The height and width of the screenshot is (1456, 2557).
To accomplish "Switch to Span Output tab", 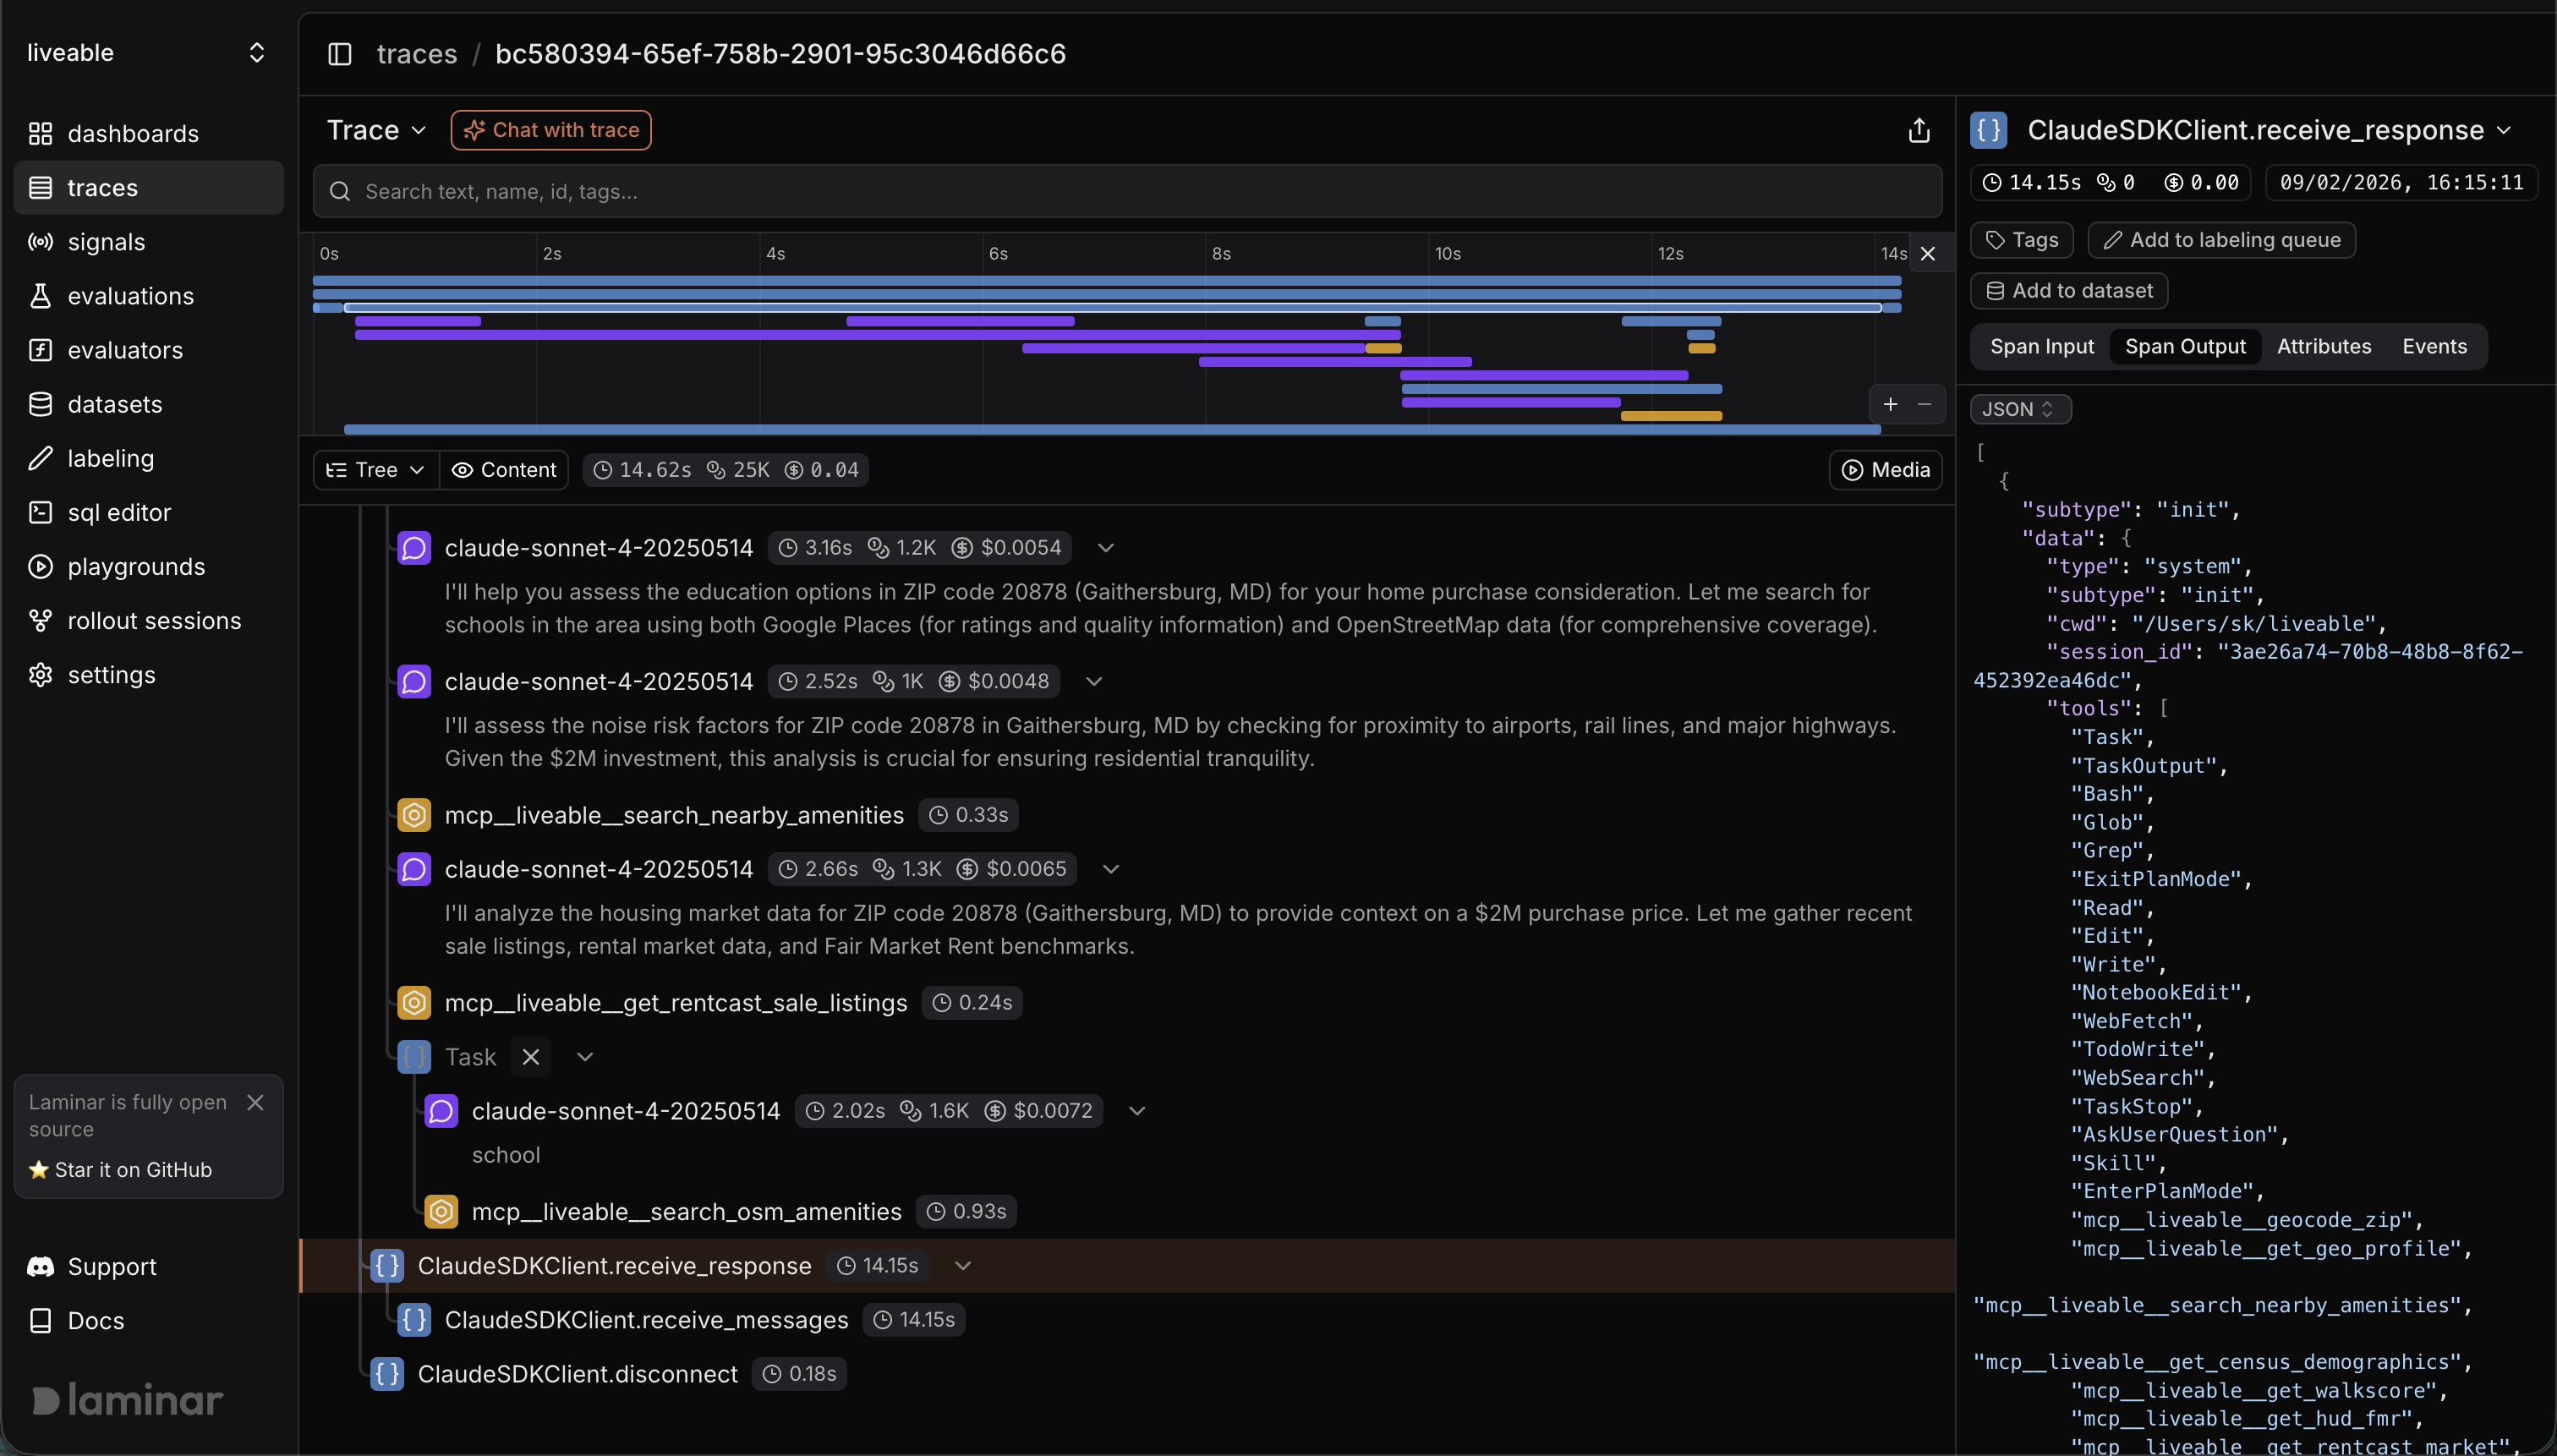I will (2185, 346).
